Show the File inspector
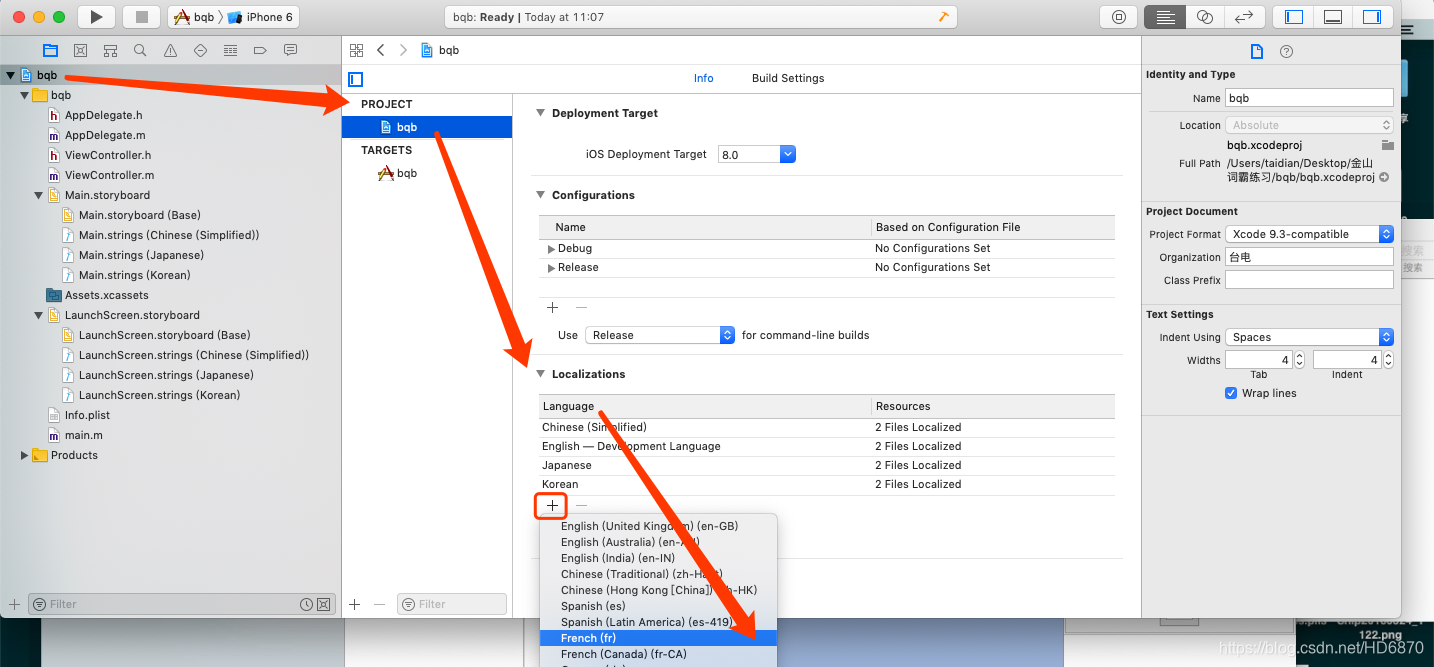The height and width of the screenshot is (667, 1434). click(1257, 52)
